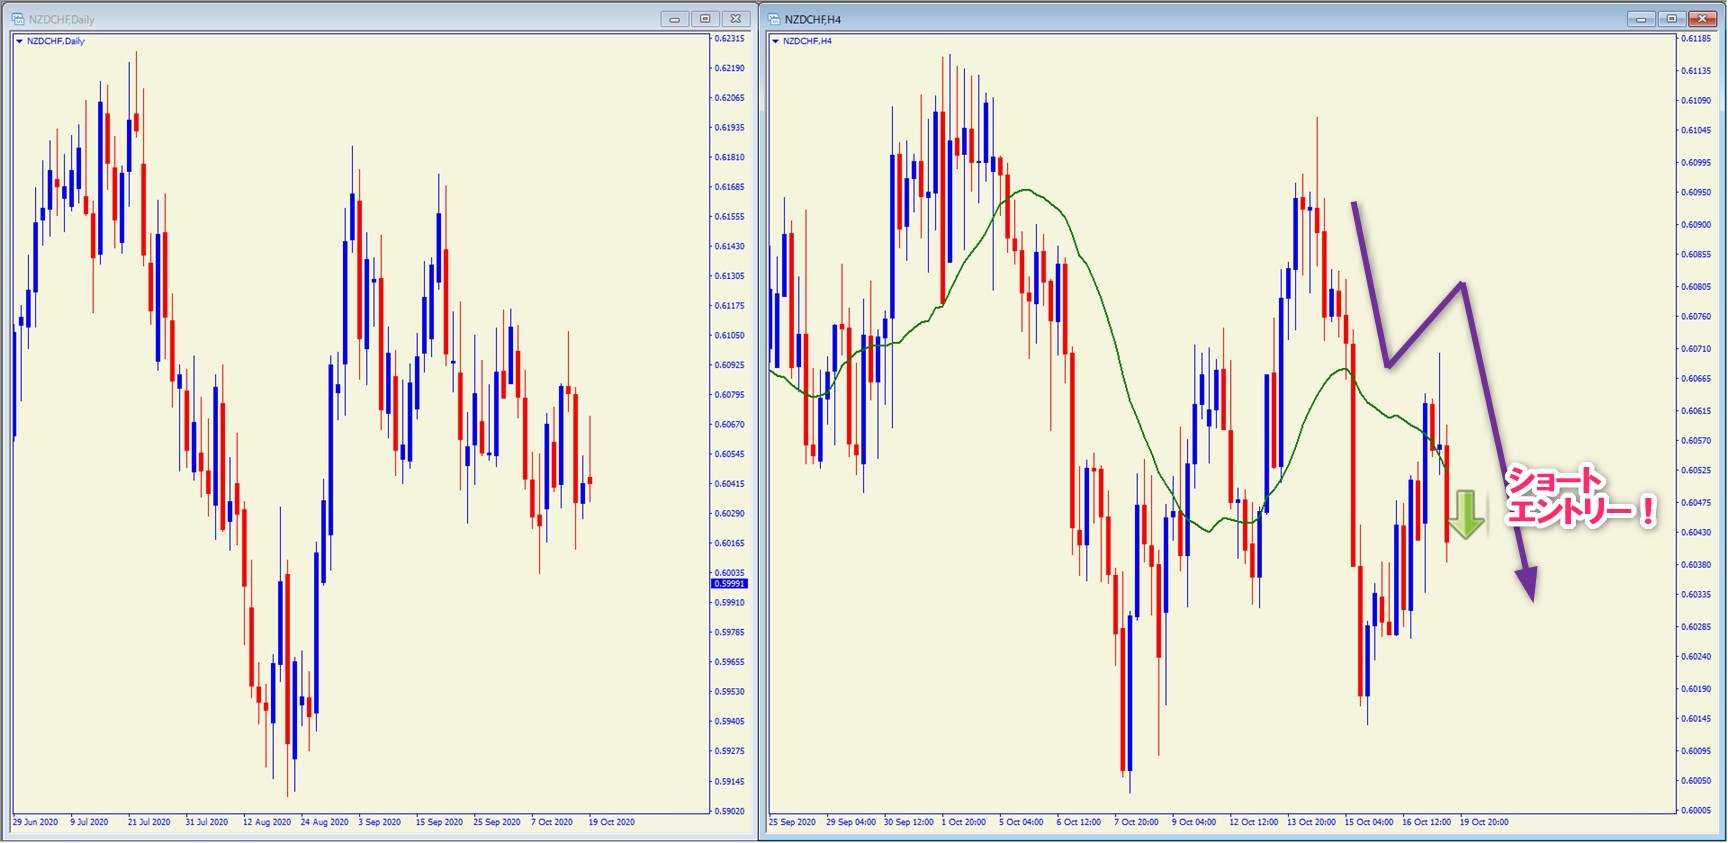This screenshot has width=1728, height=843.
Task: Select 0.59785 on the Daily price scale
Action: [x=730, y=632]
